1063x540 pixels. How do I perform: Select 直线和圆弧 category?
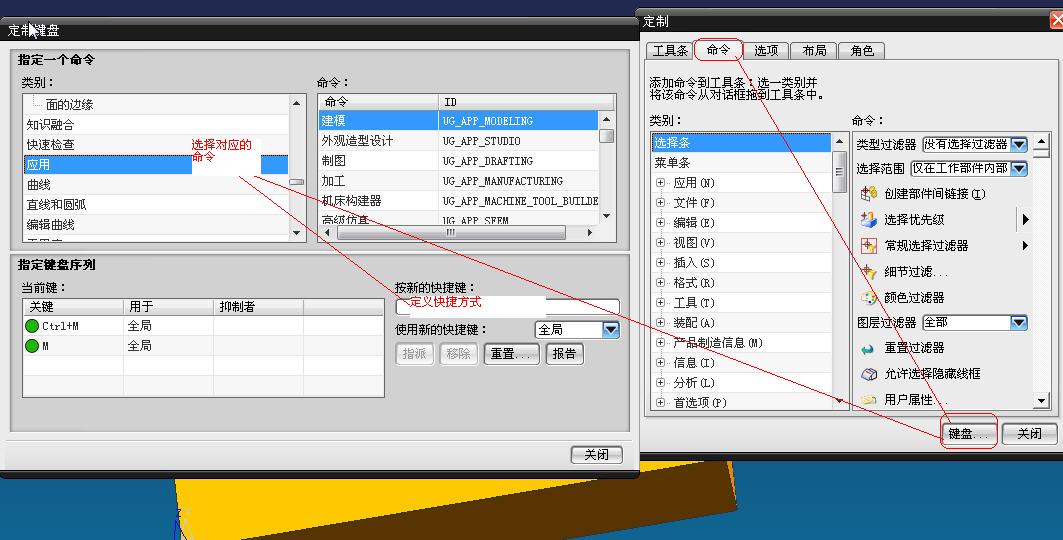click(156, 205)
